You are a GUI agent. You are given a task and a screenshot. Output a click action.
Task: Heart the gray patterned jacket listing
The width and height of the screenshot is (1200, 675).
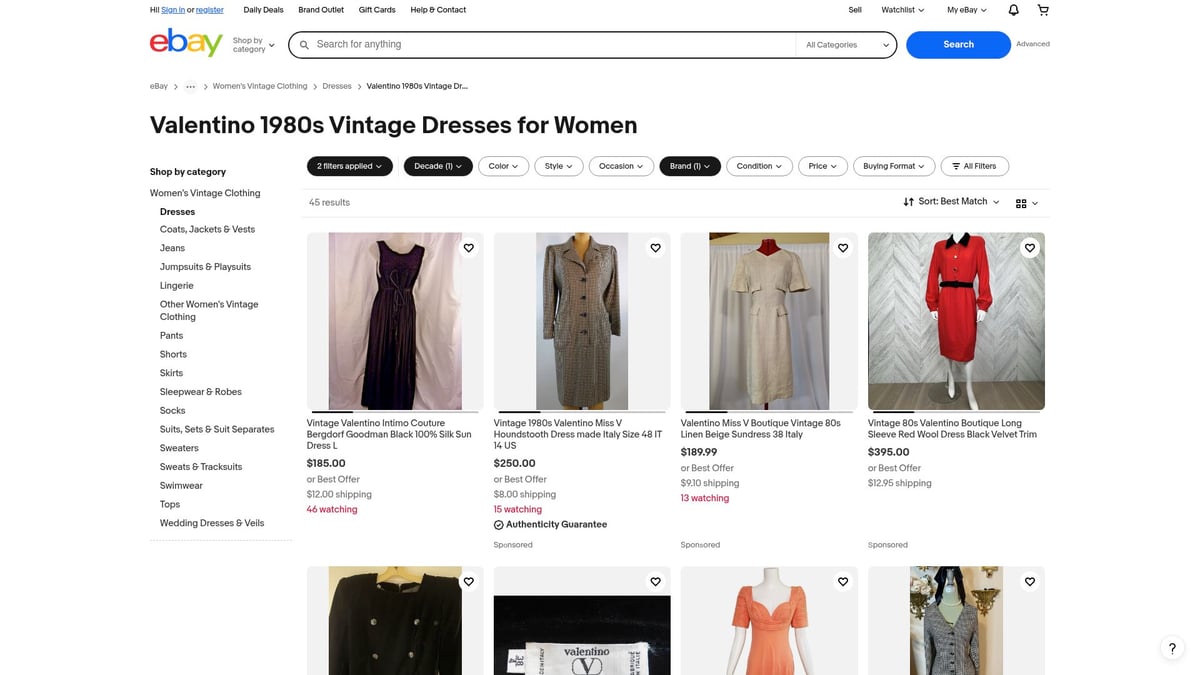tap(1029, 581)
